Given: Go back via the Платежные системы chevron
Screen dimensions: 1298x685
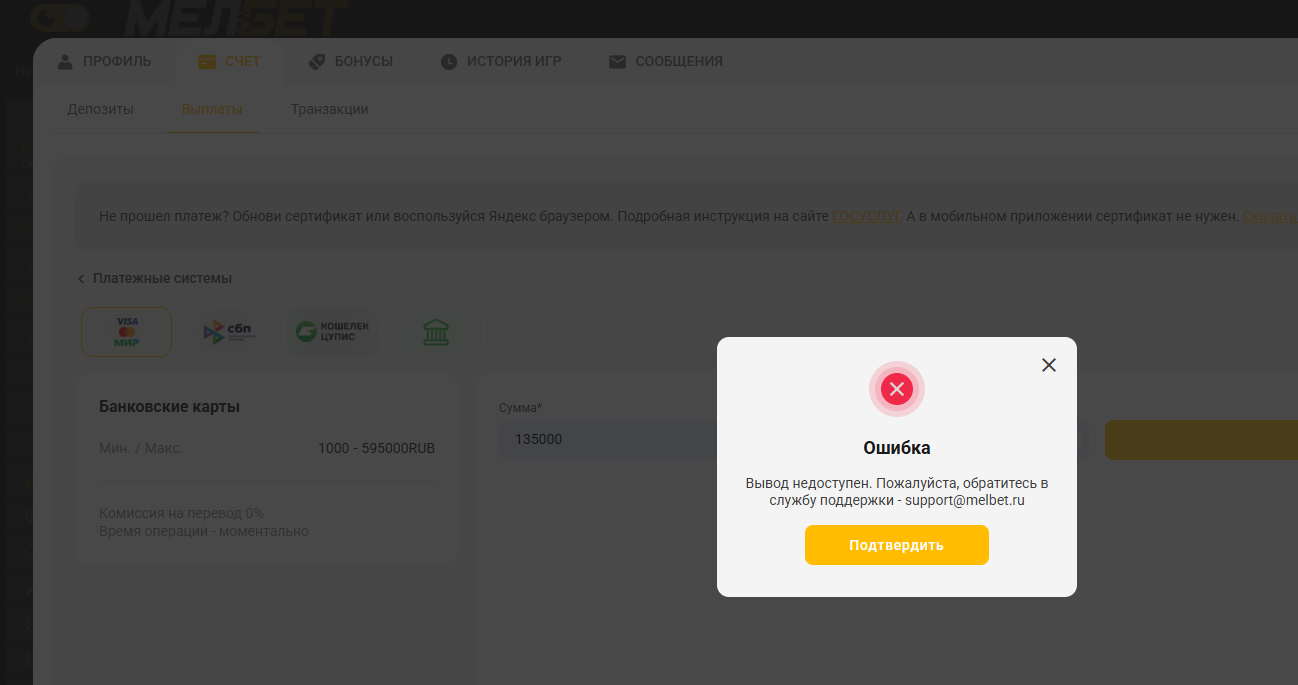Looking at the screenshot, I should pos(81,279).
